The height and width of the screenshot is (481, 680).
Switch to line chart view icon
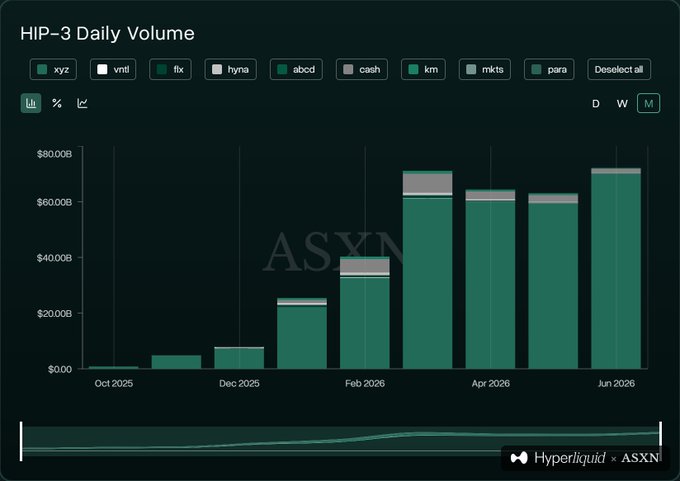[82, 103]
